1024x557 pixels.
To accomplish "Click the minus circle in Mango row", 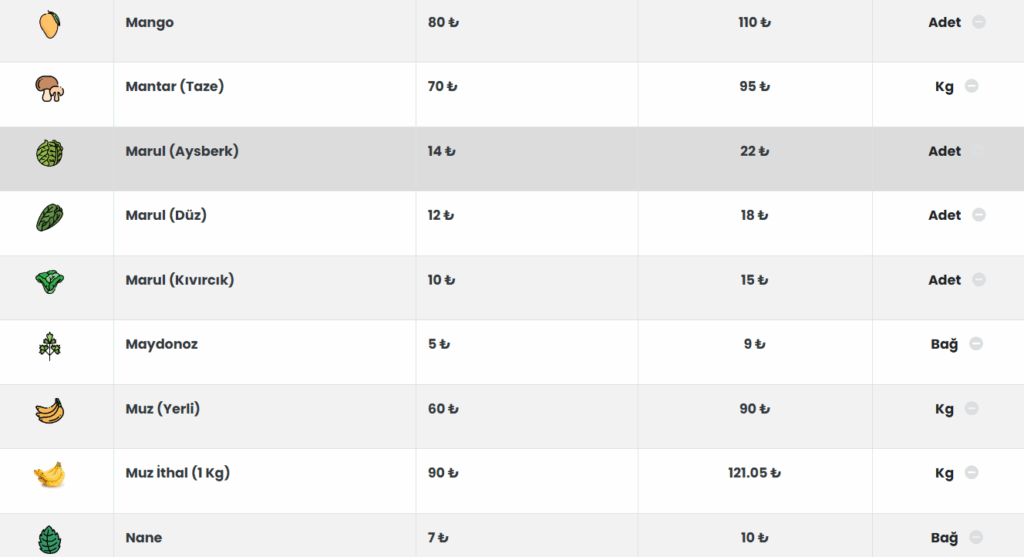I will click(978, 22).
